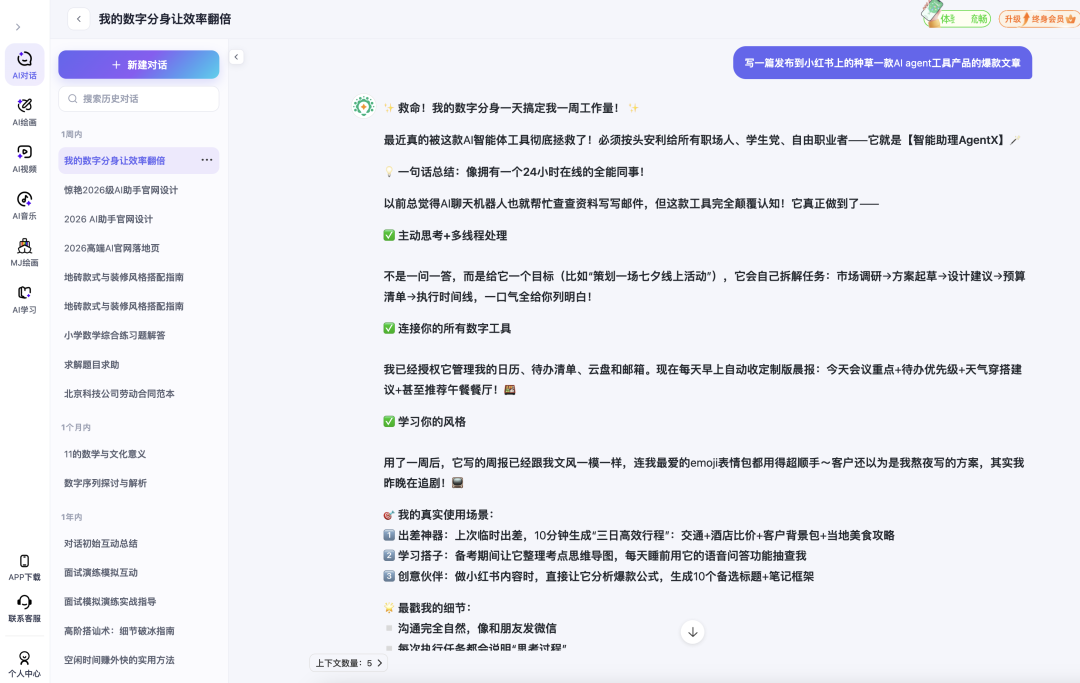Open the AI绘画 drawing tool
Image resolution: width=1080 pixels, height=683 pixels.
pyautogui.click(x=24, y=112)
